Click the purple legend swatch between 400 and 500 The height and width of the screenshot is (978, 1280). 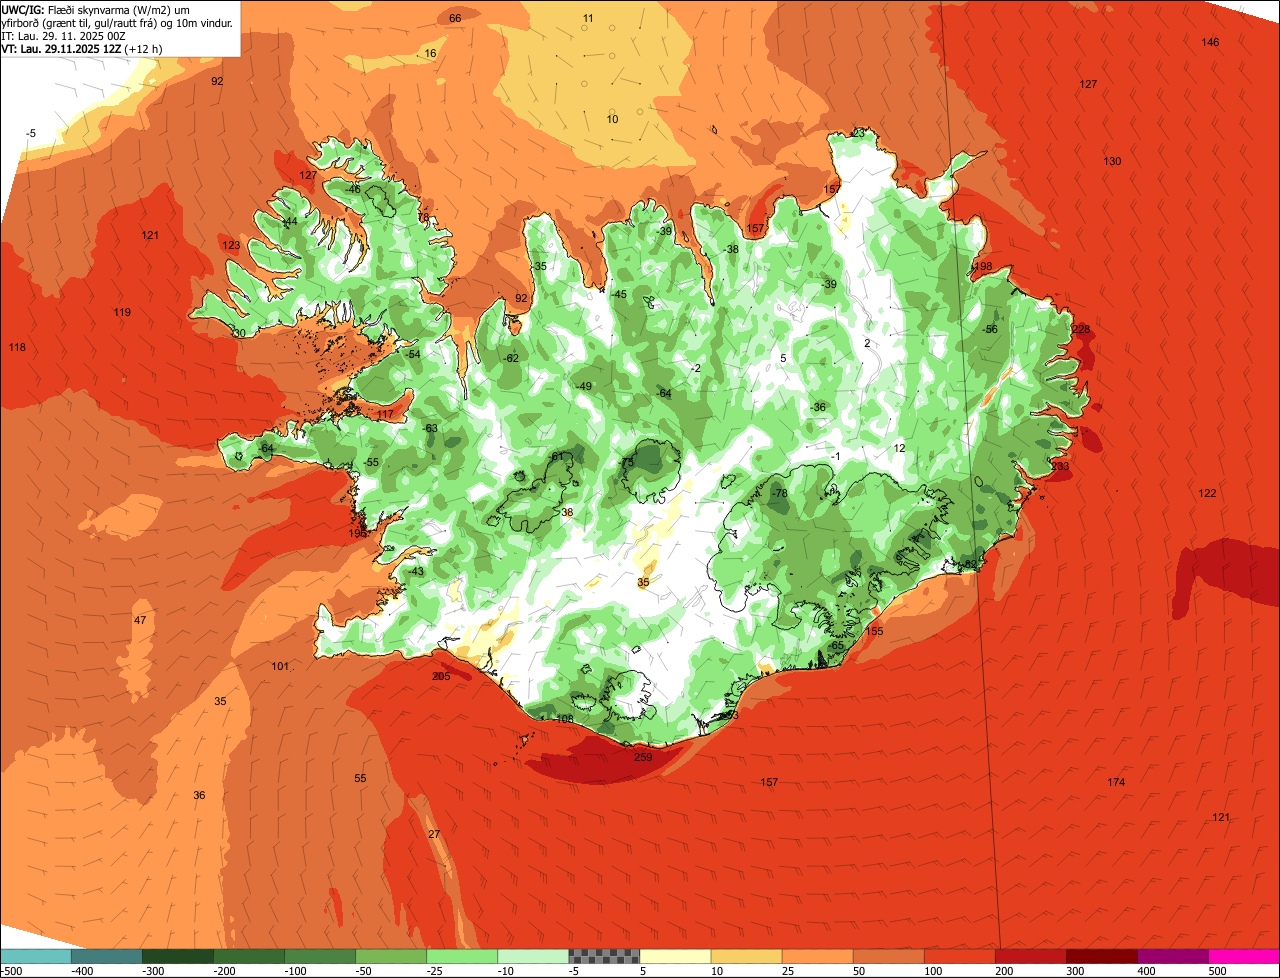tap(1173, 956)
